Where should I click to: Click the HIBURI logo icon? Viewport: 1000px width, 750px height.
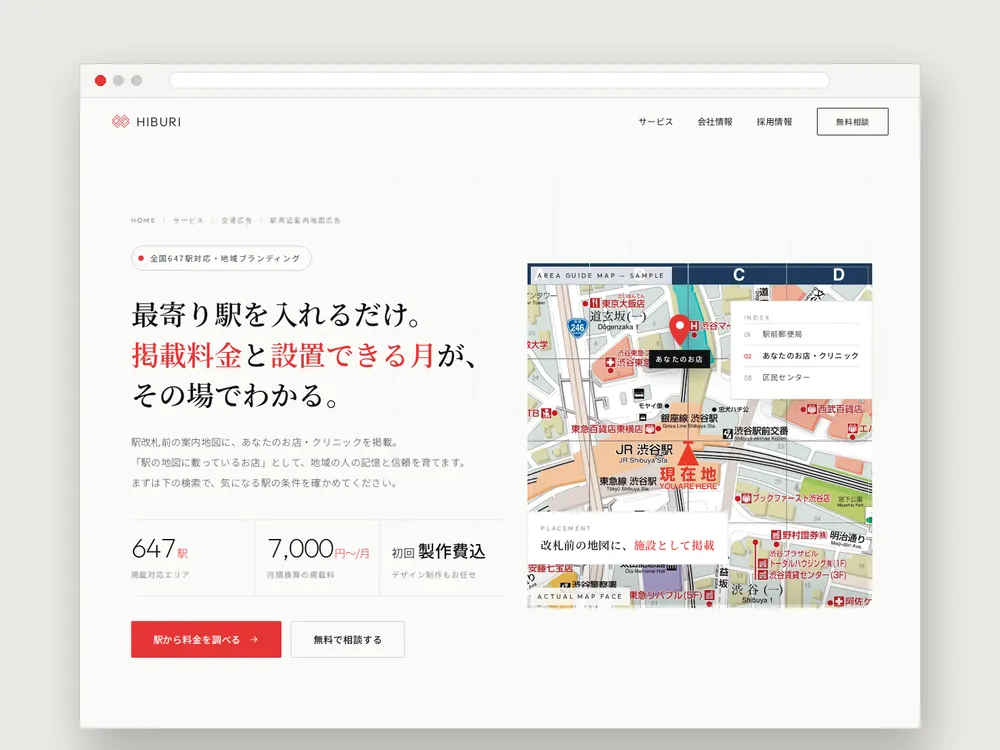pos(121,121)
